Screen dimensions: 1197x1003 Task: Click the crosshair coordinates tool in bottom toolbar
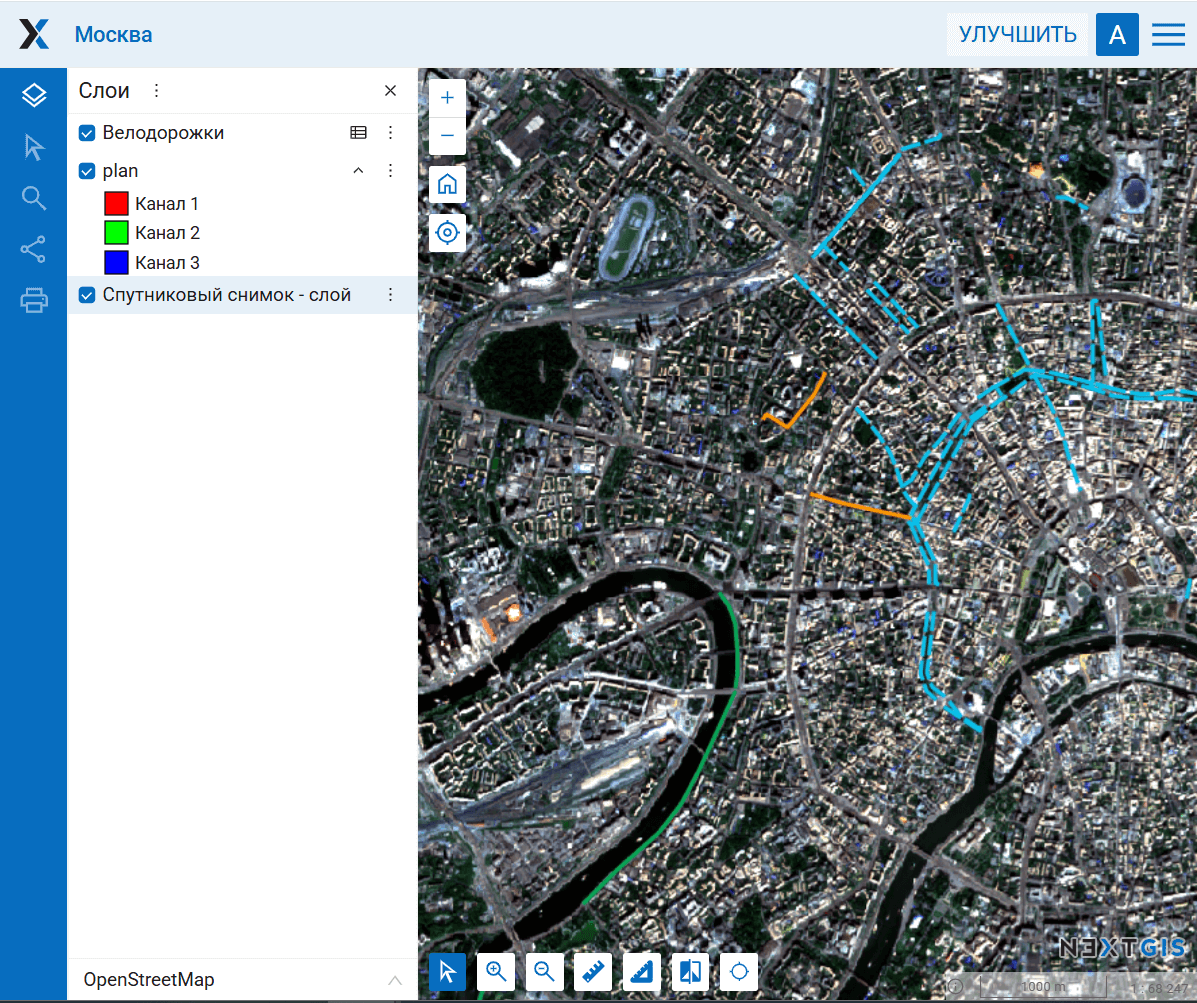point(739,971)
